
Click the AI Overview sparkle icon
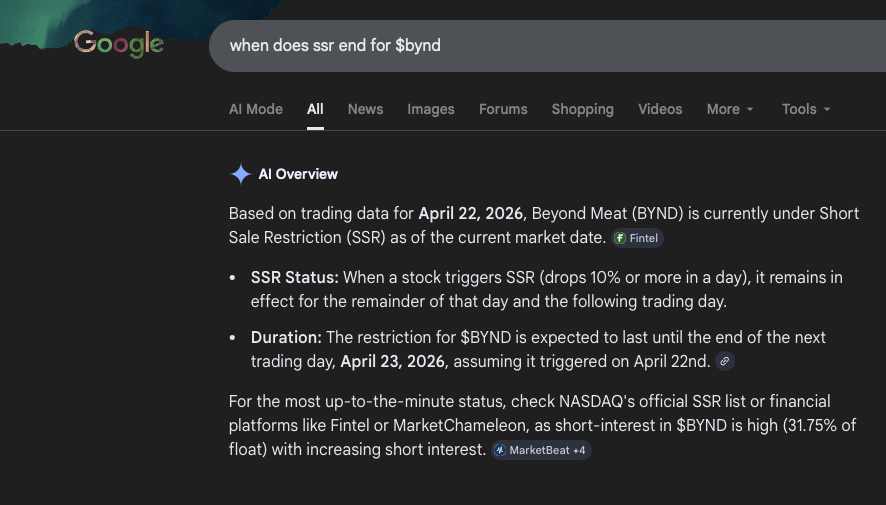[x=241, y=174]
